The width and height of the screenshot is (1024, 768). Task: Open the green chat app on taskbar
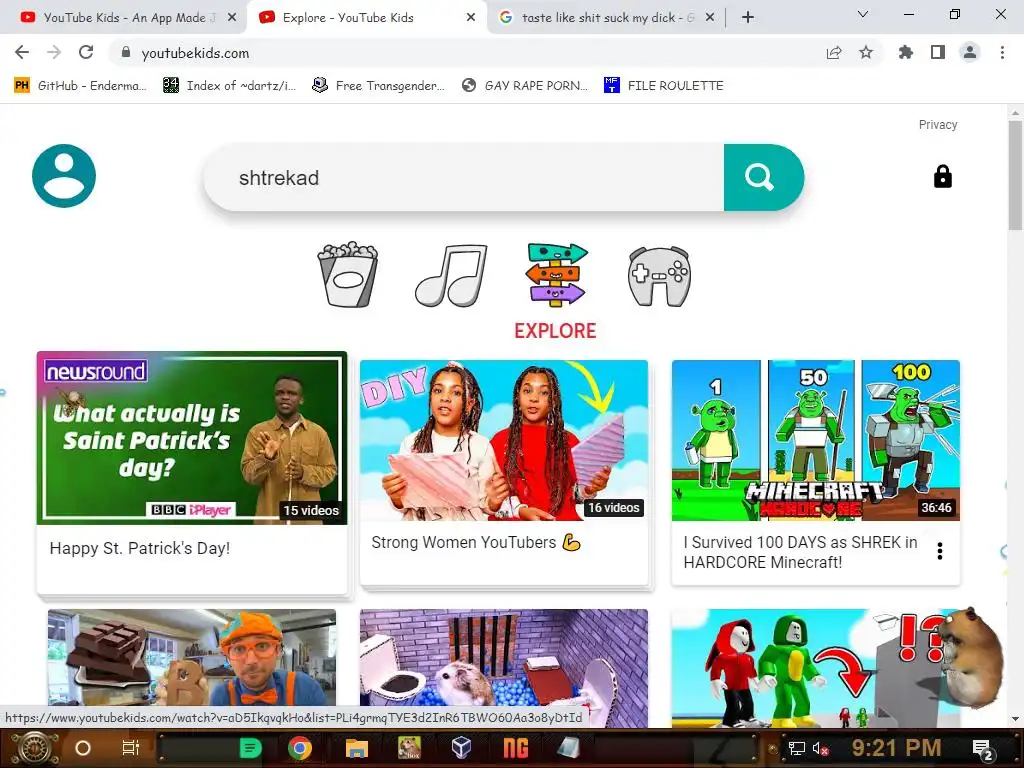[250, 748]
